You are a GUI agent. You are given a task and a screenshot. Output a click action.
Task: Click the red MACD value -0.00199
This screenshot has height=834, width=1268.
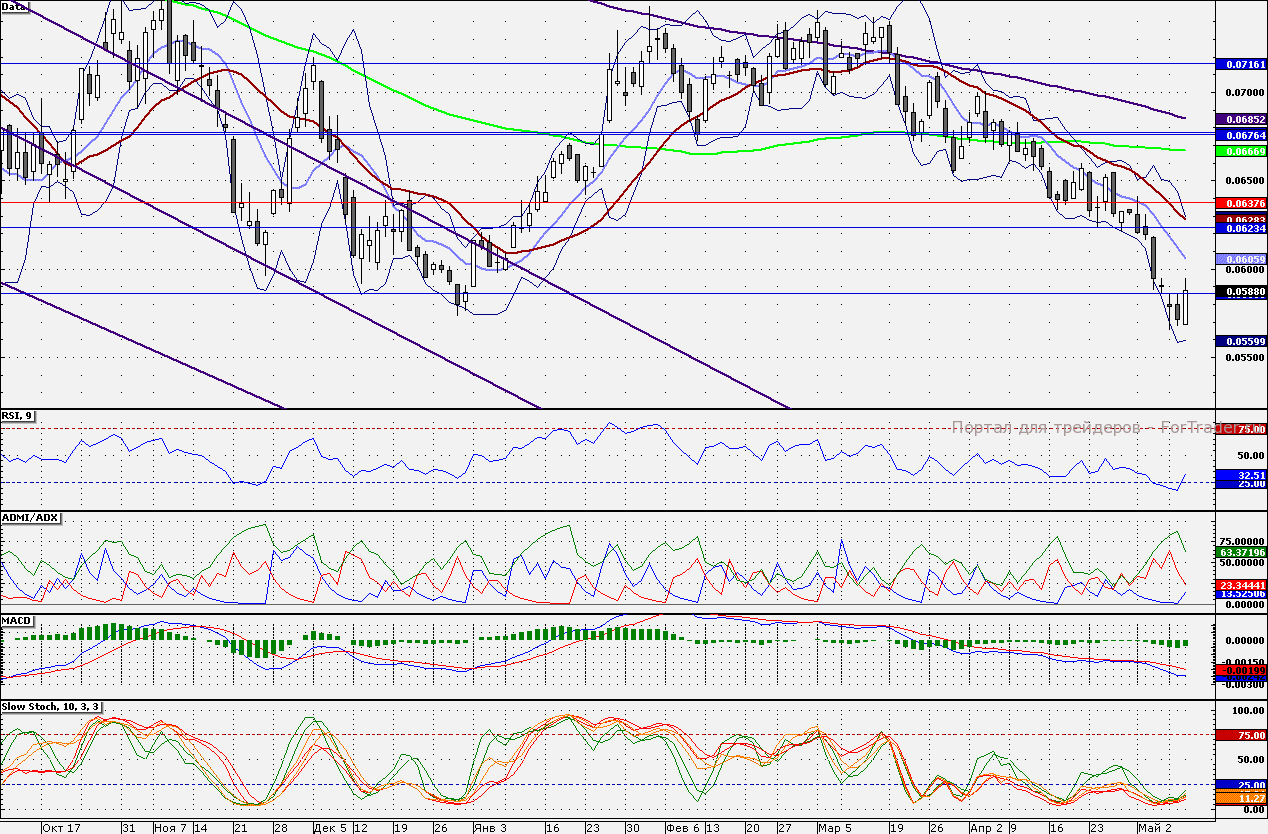coord(1241,670)
